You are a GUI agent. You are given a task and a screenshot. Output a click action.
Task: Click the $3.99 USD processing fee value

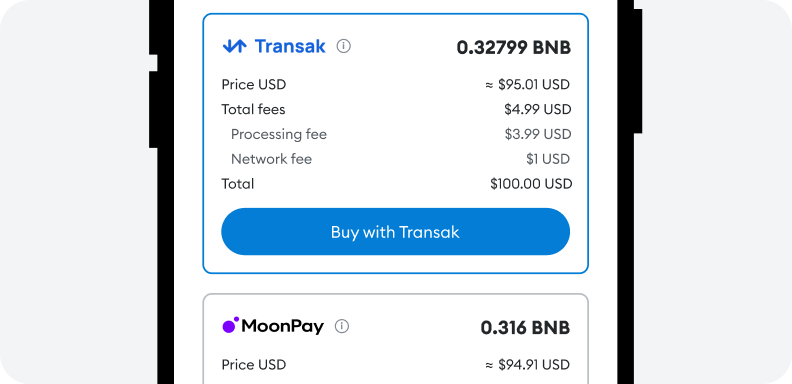point(538,134)
